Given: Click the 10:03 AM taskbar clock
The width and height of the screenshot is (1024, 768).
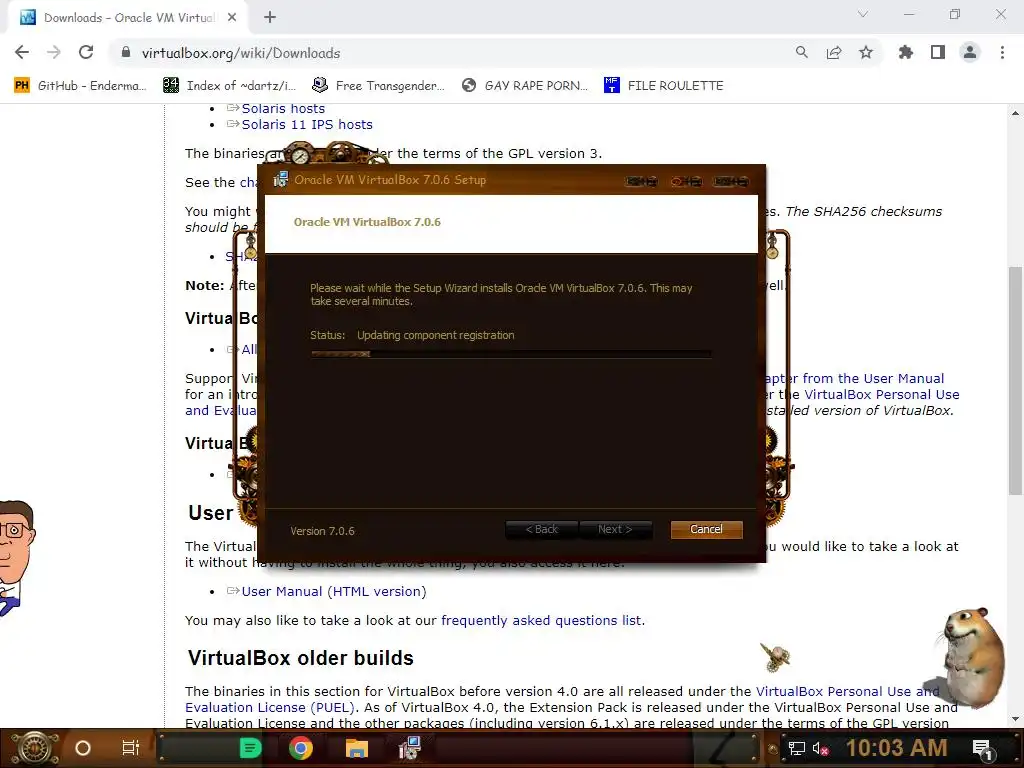Looking at the screenshot, I should [x=896, y=748].
